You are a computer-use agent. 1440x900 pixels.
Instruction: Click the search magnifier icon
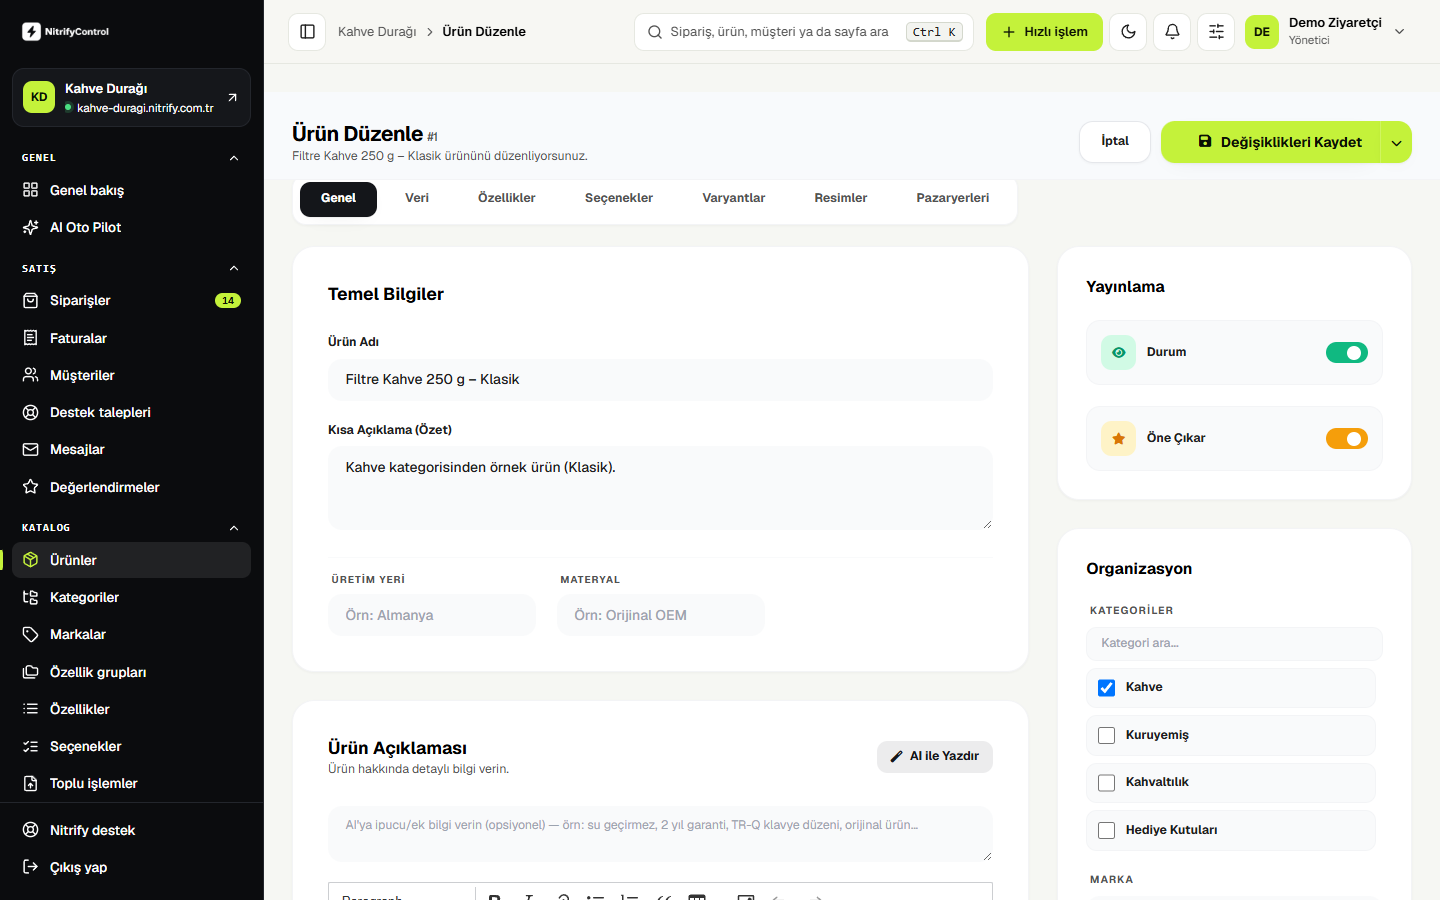pyautogui.click(x=655, y=32)
